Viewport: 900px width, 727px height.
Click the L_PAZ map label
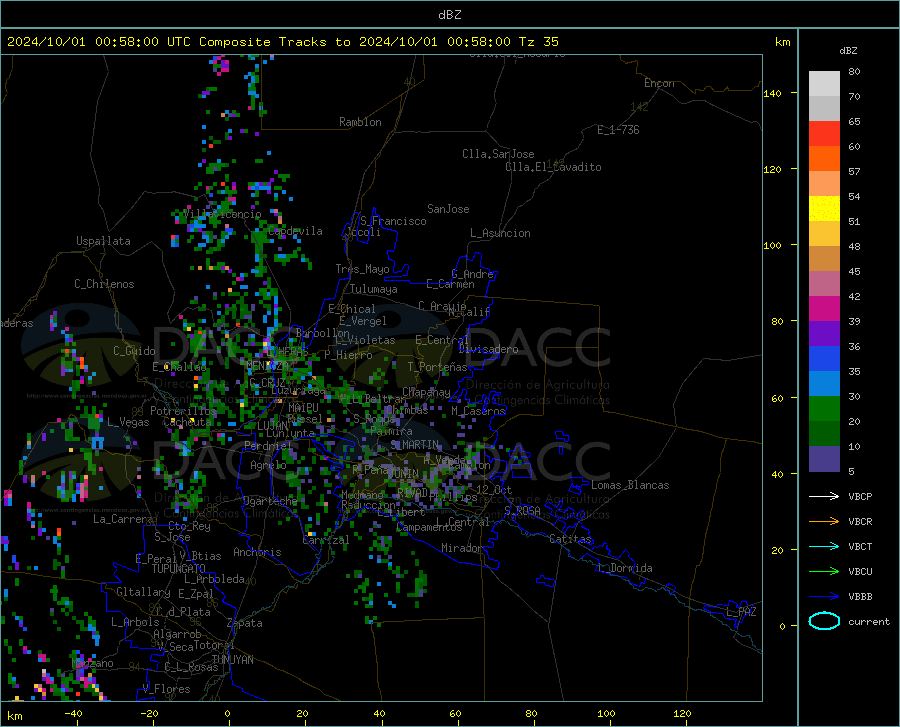coord(741,612)
